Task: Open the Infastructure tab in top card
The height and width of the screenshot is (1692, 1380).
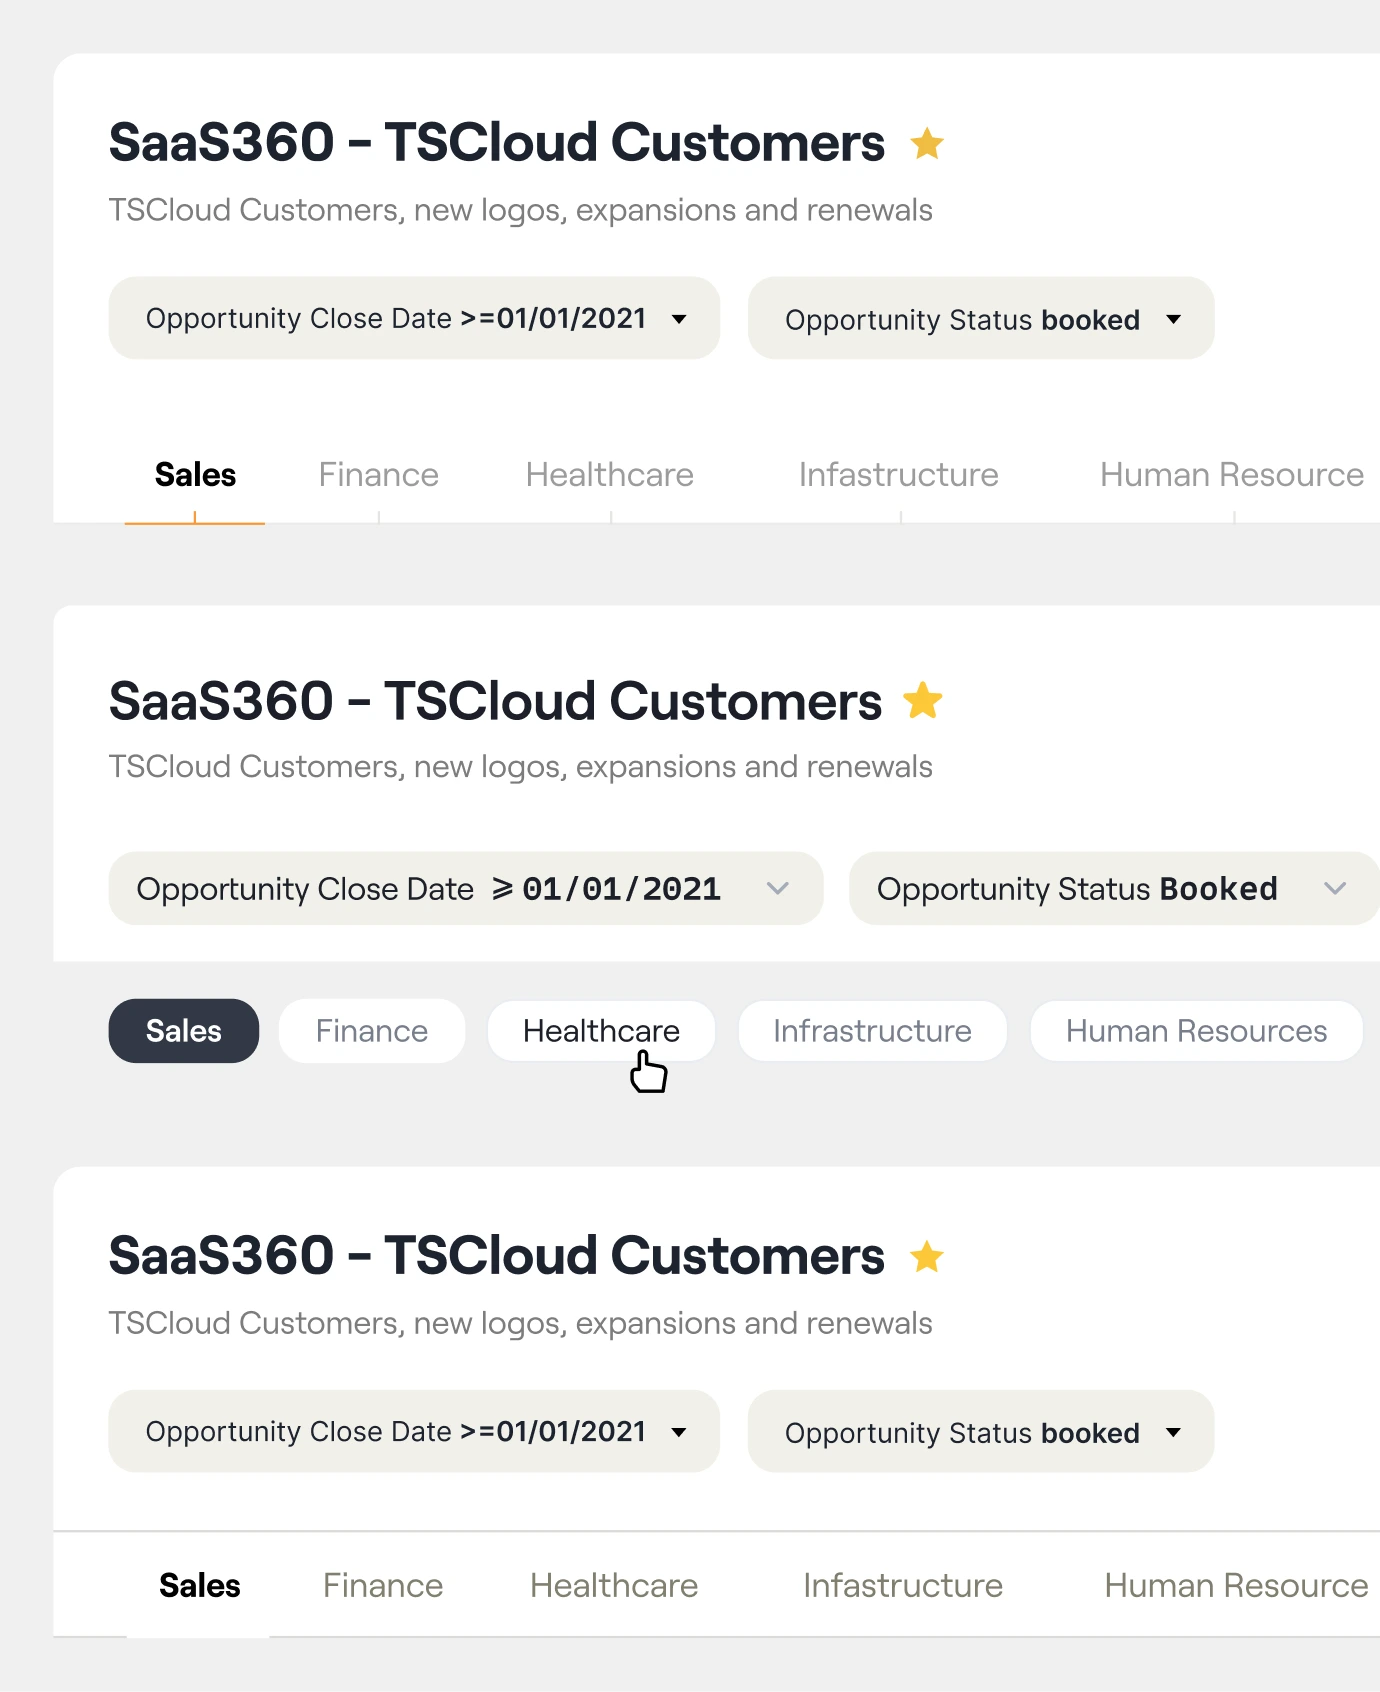Action: pyautogui.click(x=898, y=475)
